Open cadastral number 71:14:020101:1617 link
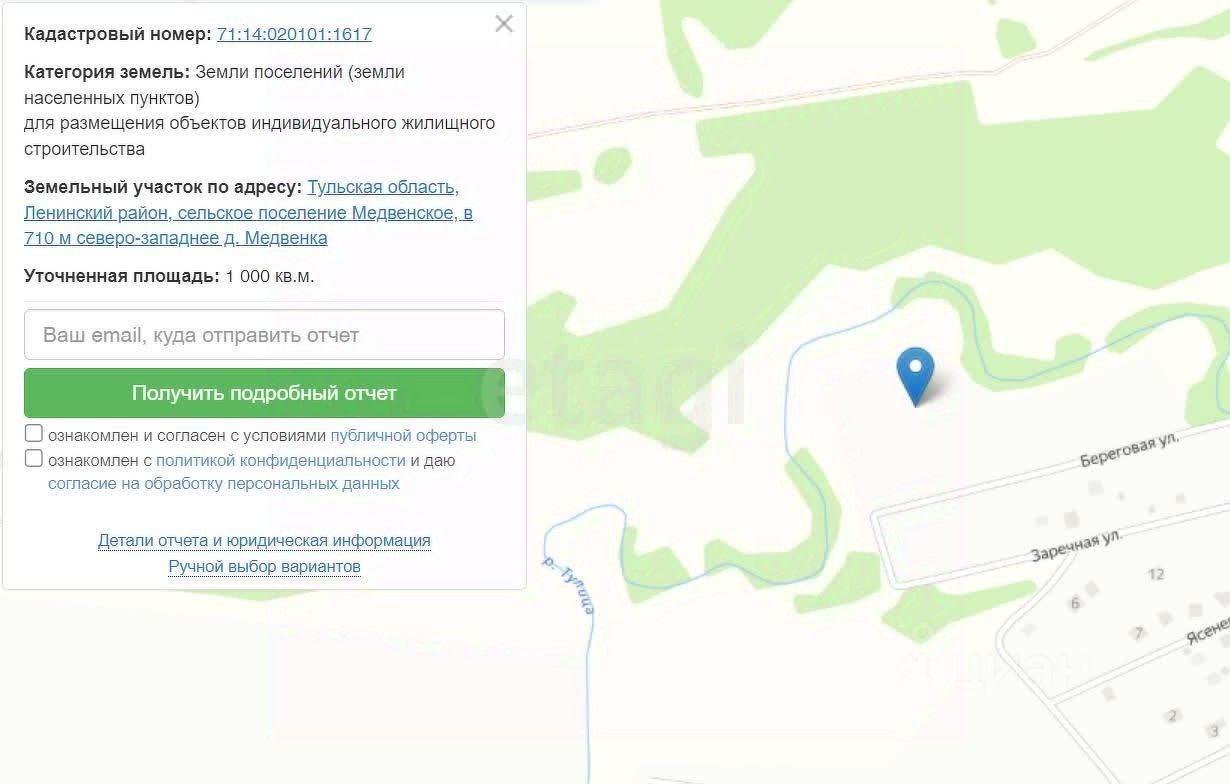The width and height of the screenshot is (1230, 784). (x=294, y=34)
